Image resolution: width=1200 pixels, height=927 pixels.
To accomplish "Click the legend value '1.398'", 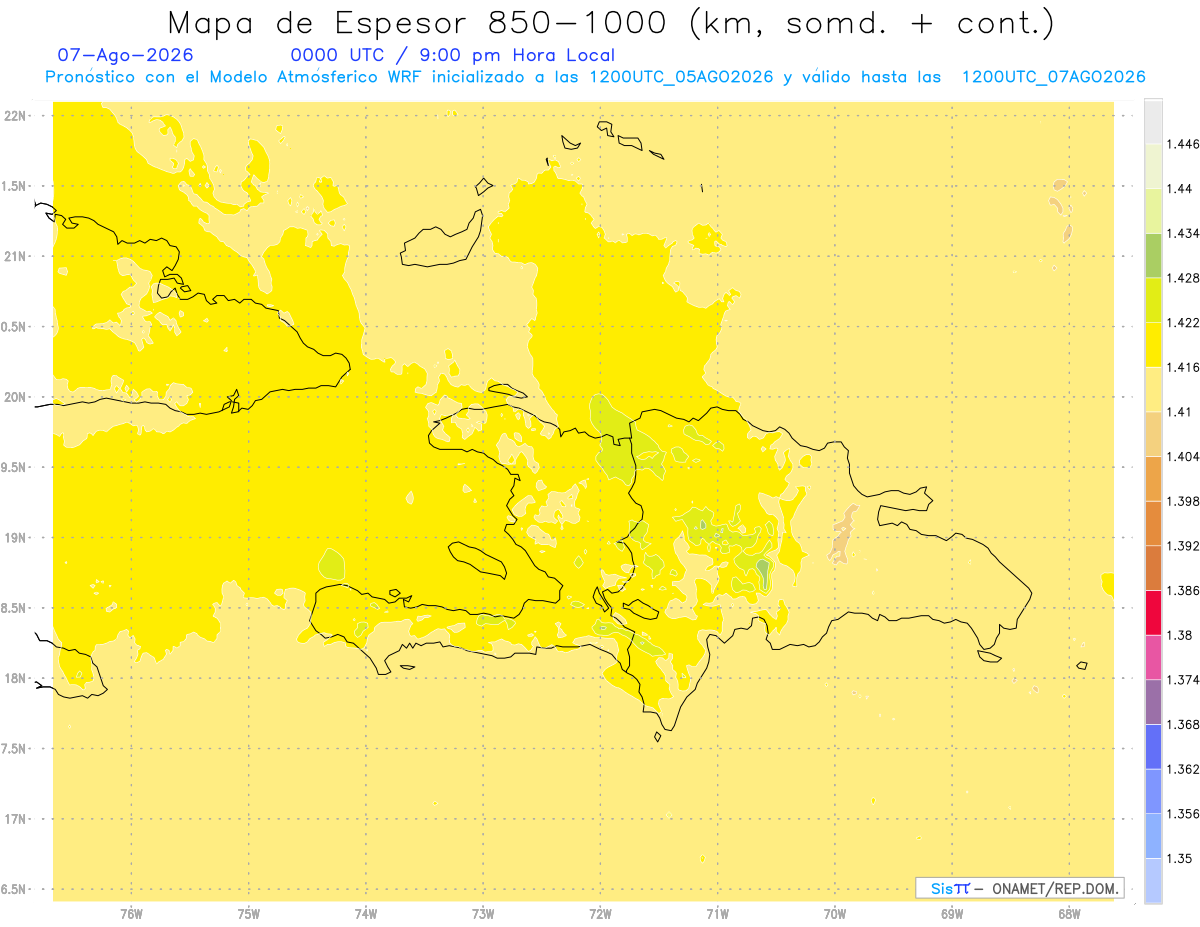I will (x=1184, y=501).
